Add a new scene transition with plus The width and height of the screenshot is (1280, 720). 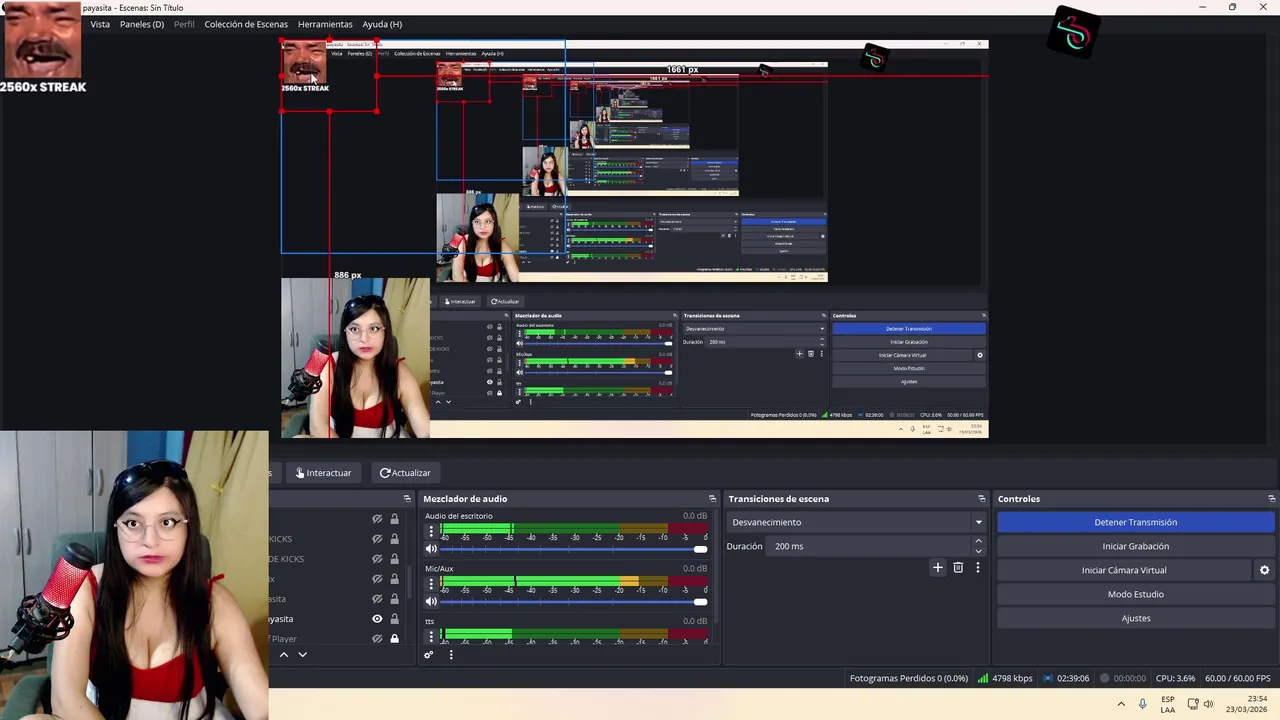tap(938, 568)
